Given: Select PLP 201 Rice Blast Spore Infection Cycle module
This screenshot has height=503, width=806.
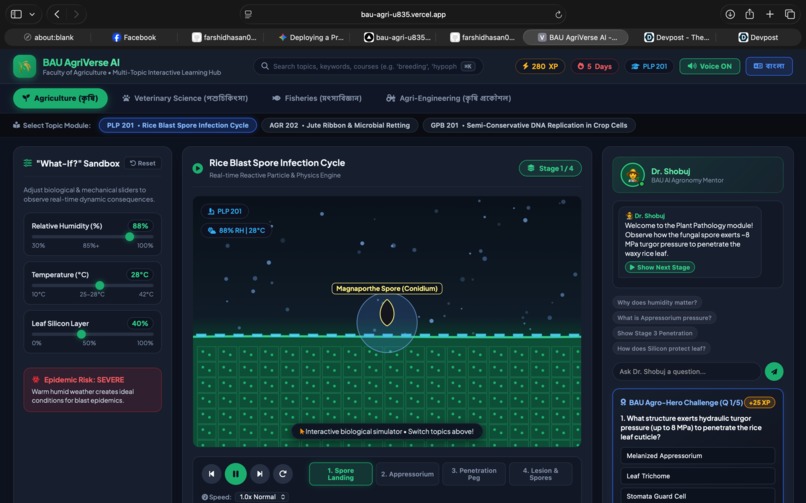Looking at the screenshot, I should (177, 125).
